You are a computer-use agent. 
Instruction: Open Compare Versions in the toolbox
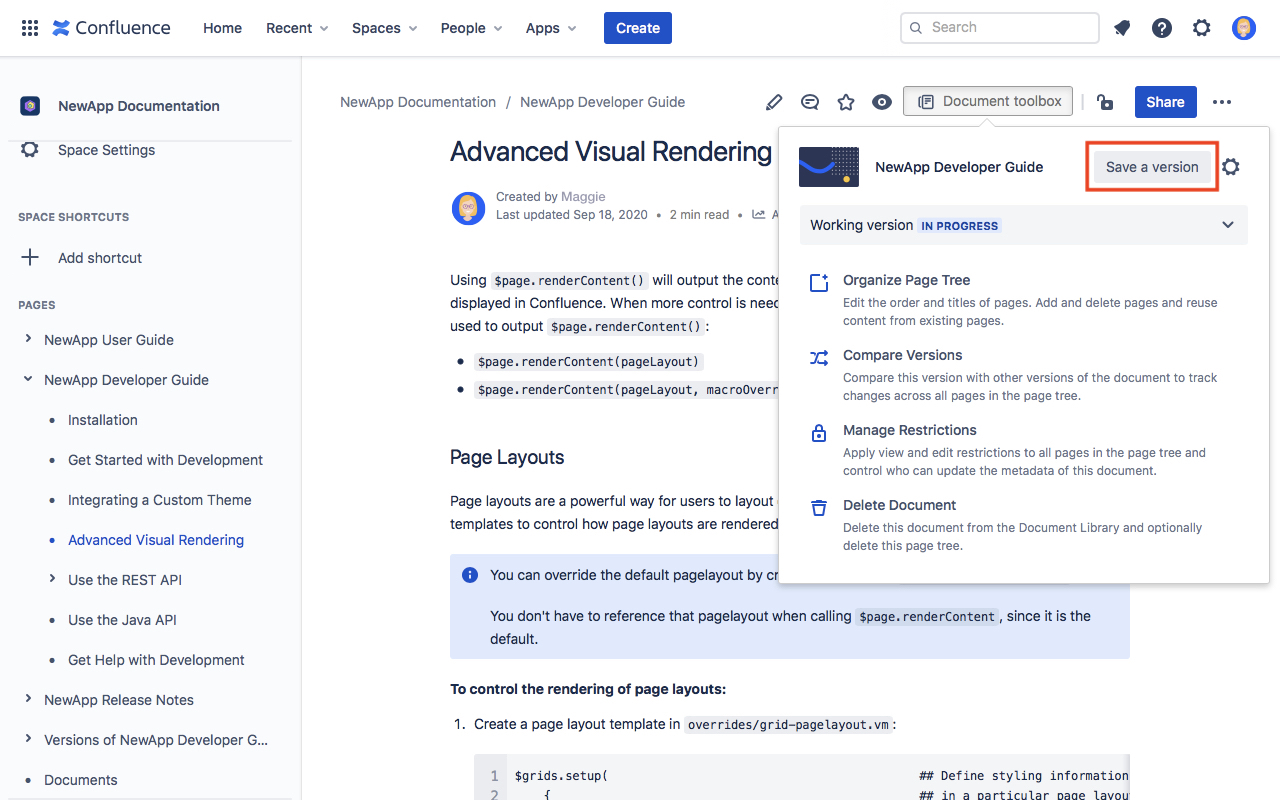tap(902, 355)
